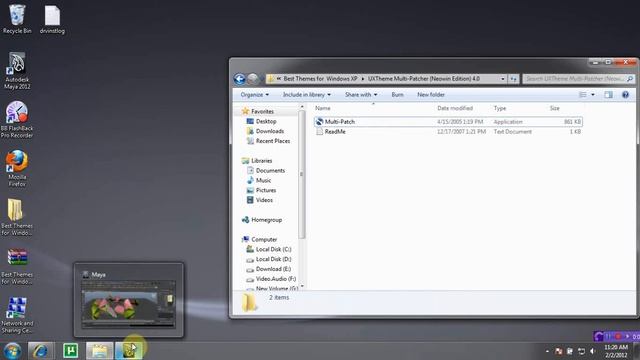Open the taskbar clock and date
The width and height of the screenshot is (640, 360).
click(616, 351)
